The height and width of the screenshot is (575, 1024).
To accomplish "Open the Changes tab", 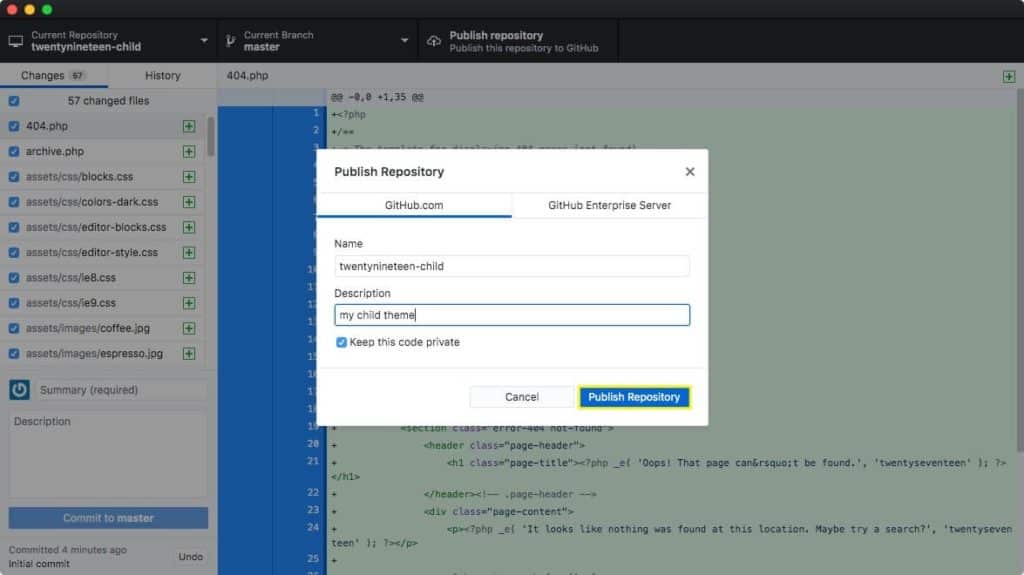I will click(54, 75).
